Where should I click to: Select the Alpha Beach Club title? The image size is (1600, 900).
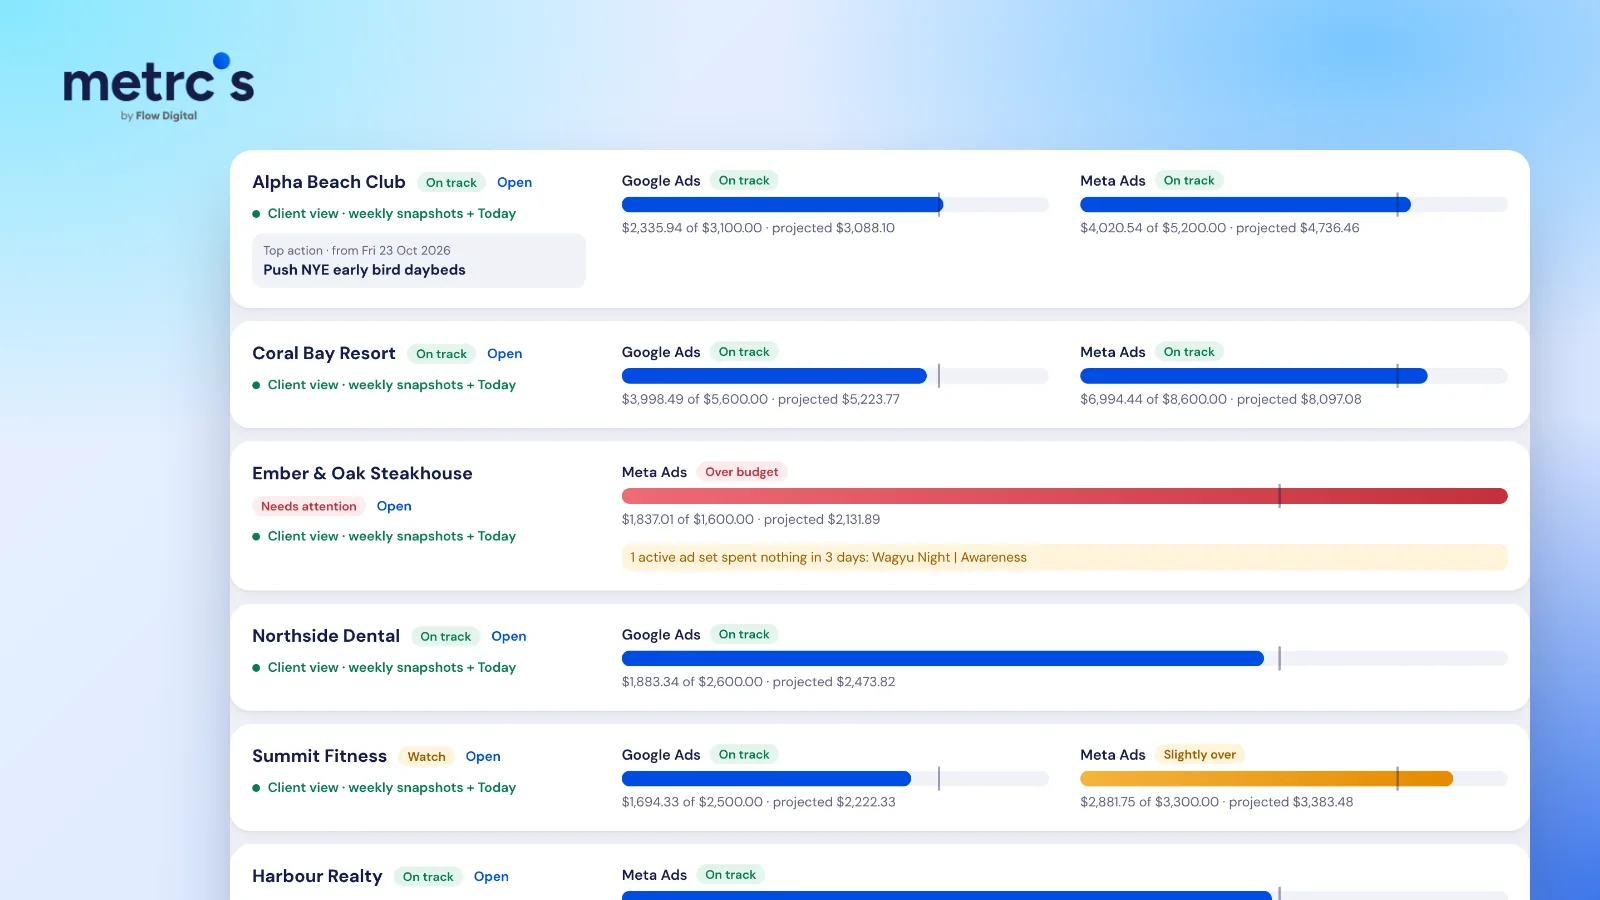click(329, 182)
